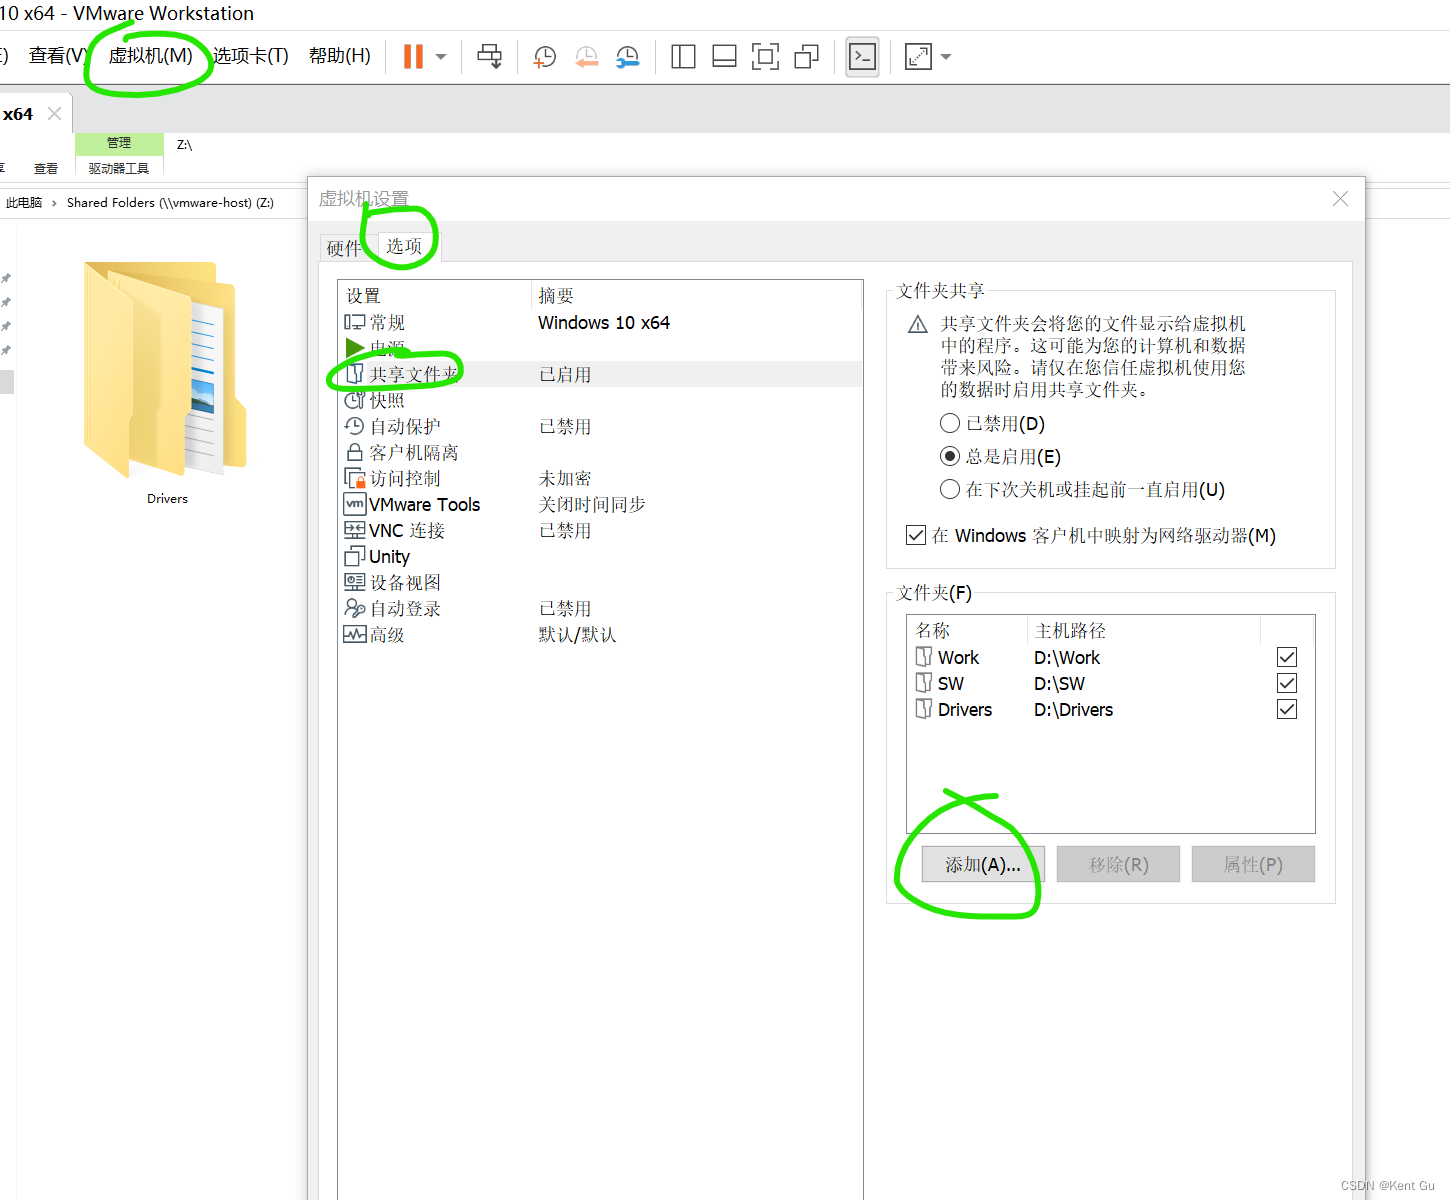Open the 帮助(H) menu

340,56
